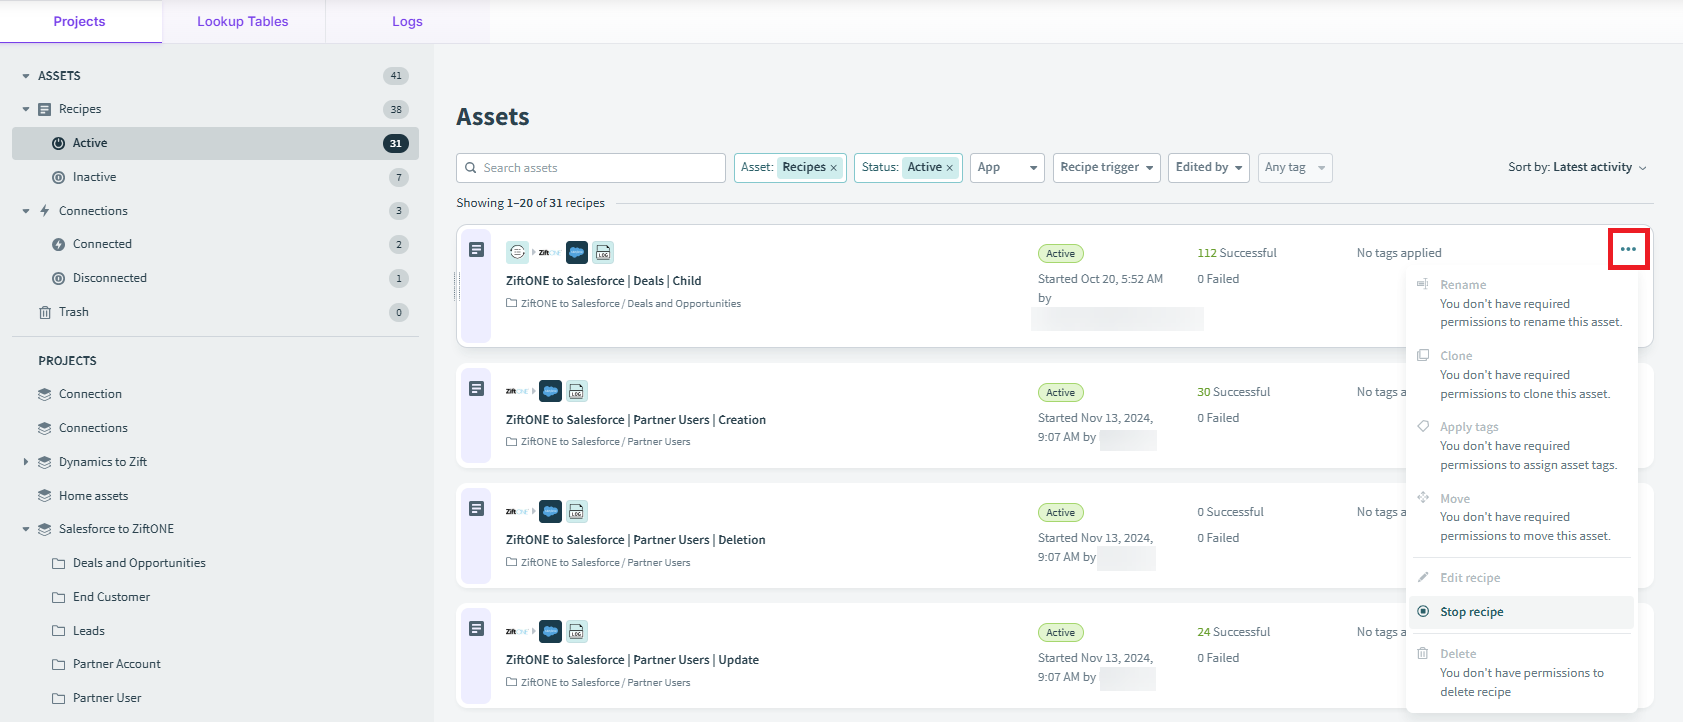The height and width of the screenshot is (722, 1683).
Task: Click the Salesforce app icon on Partner Users | Deletion recipe
Action: 550,512
